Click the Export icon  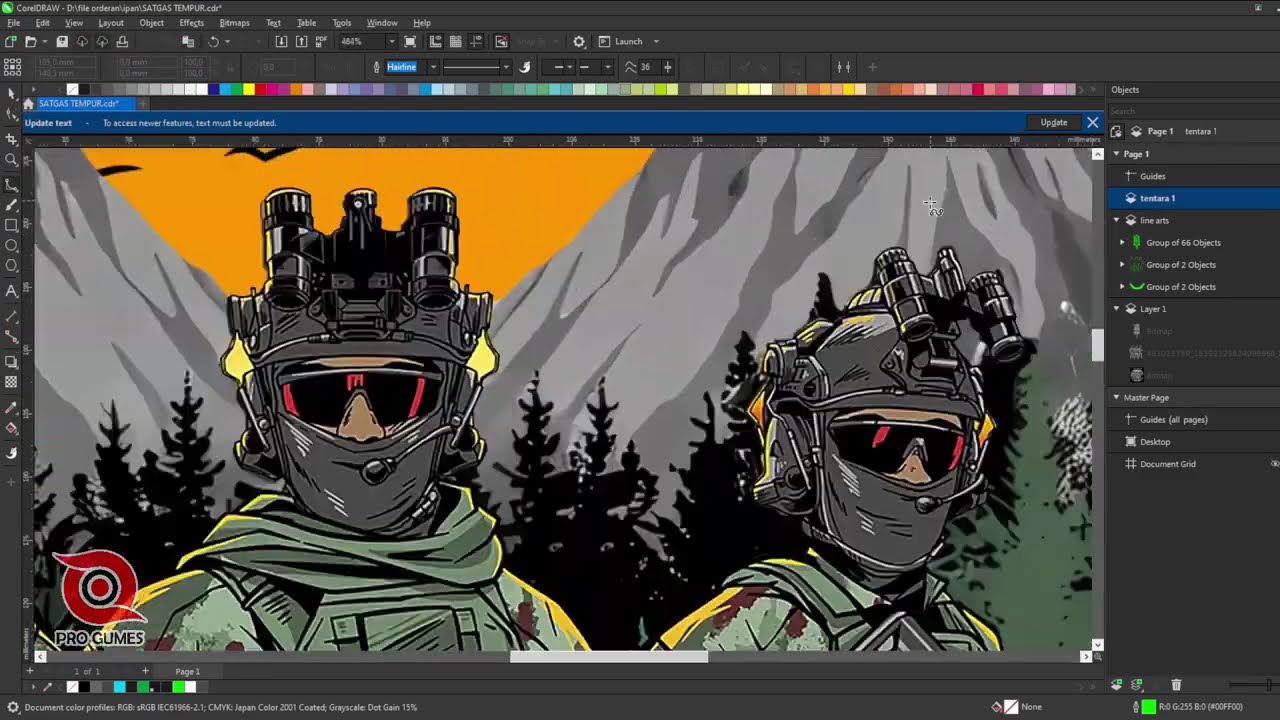tap(301, 41)
